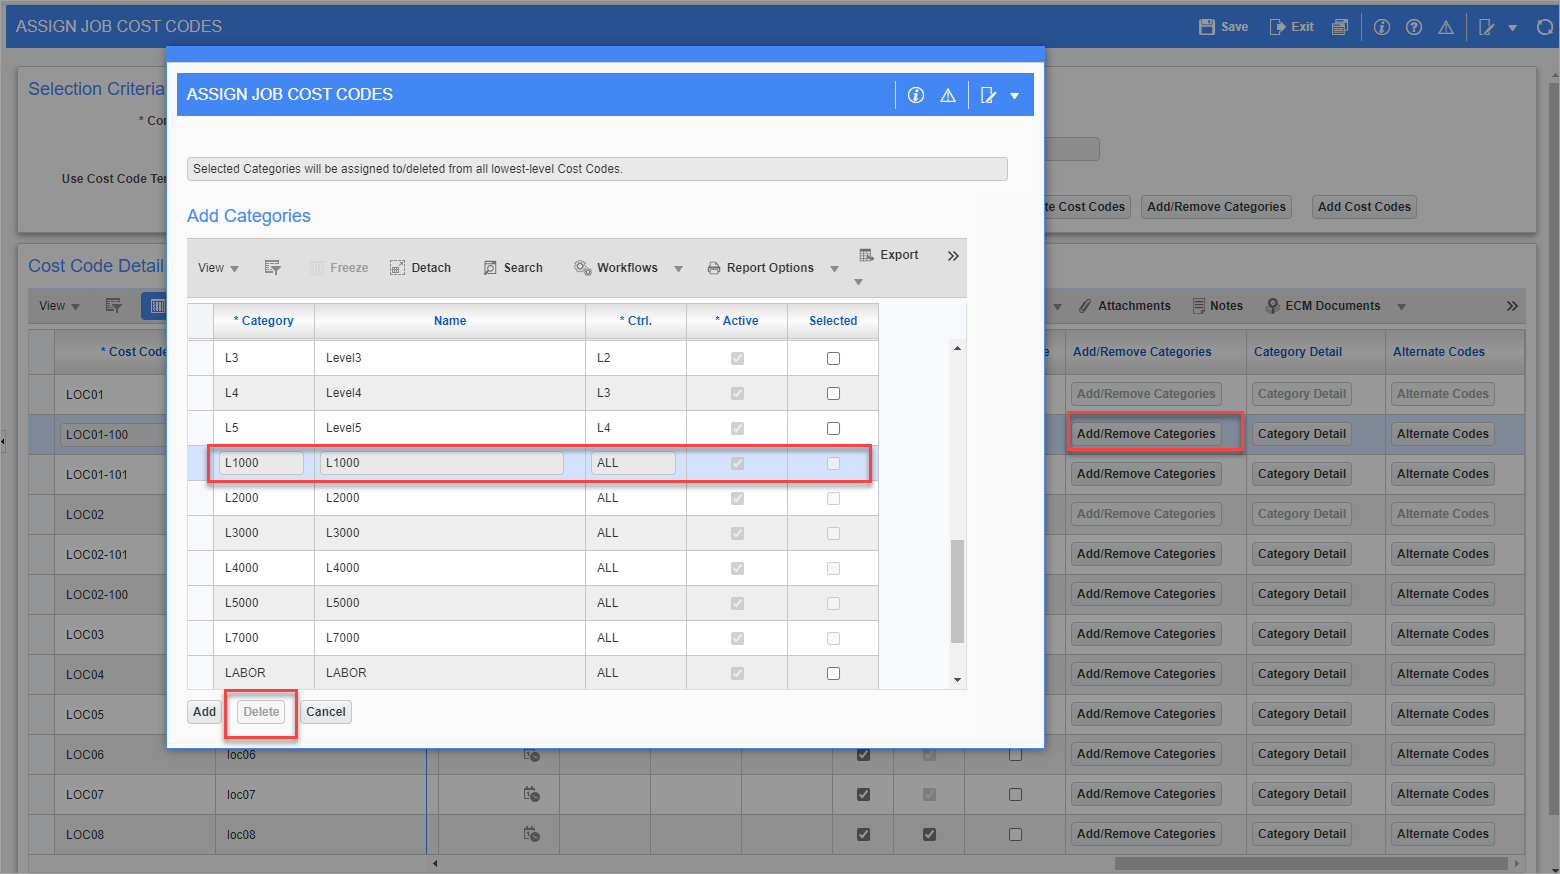This screenshot has height=874, width=1560.
Task: Sort by the Category column header
Action: point(265,321)
